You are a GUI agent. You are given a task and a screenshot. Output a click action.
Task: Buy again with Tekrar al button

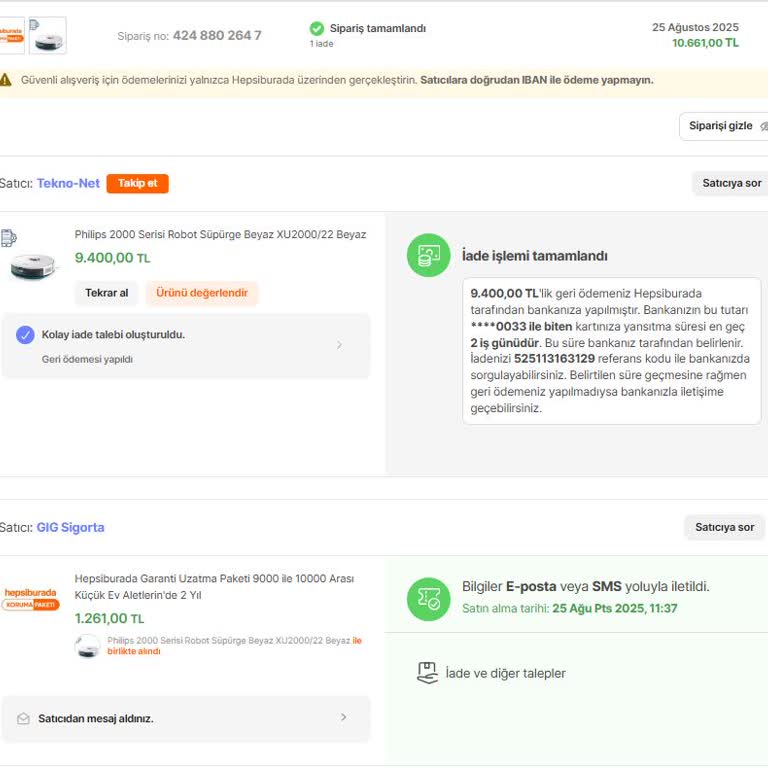click(106, 293)
